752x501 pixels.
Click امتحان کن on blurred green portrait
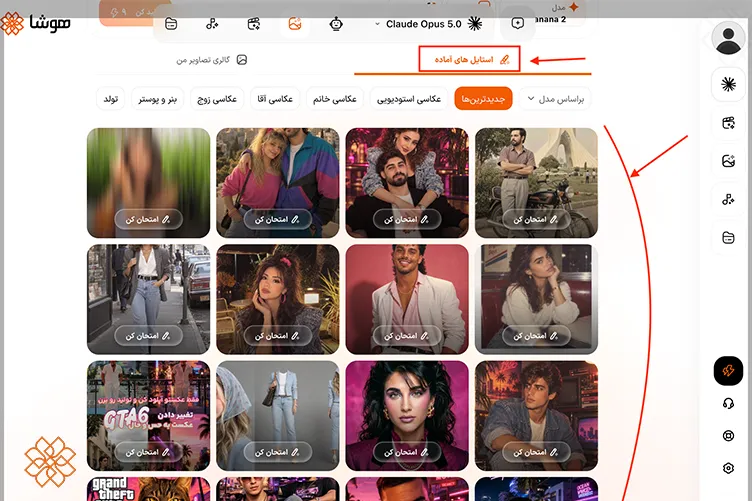[x=148, y=220]
